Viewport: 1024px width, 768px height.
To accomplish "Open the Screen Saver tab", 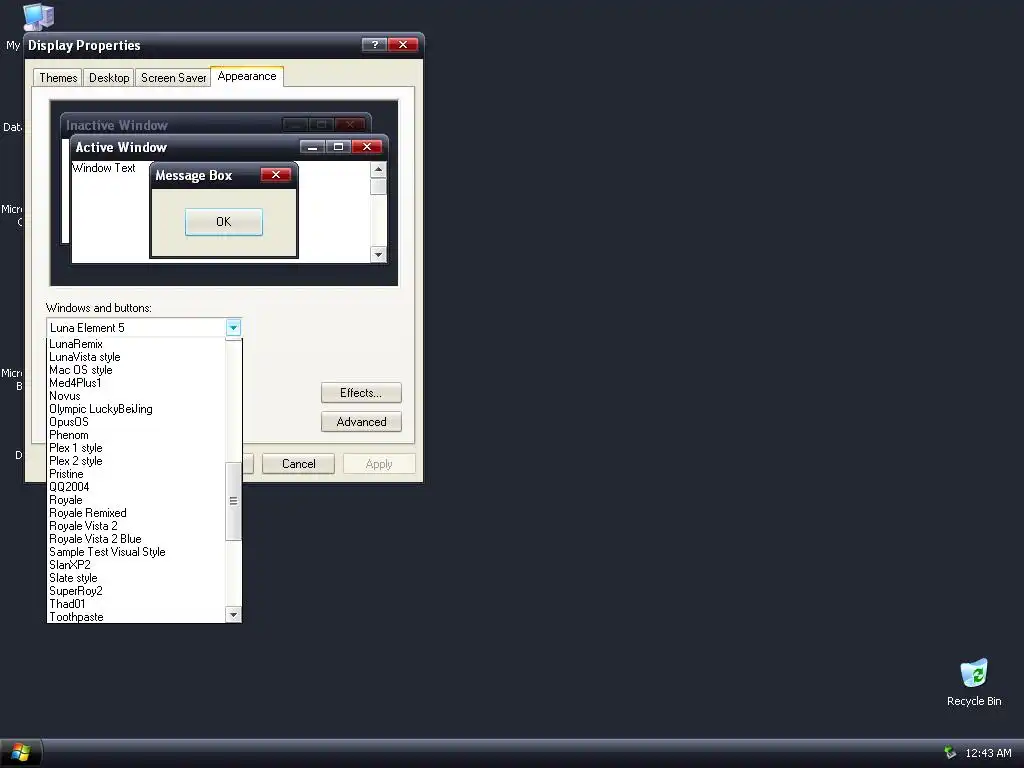I will tap(173, 78).
